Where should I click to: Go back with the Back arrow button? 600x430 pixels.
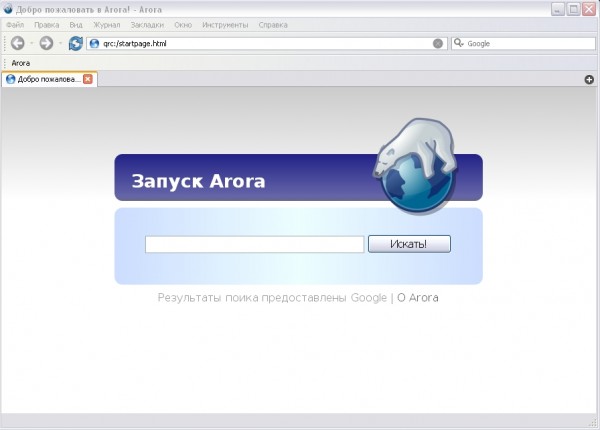tap(18, 43)
